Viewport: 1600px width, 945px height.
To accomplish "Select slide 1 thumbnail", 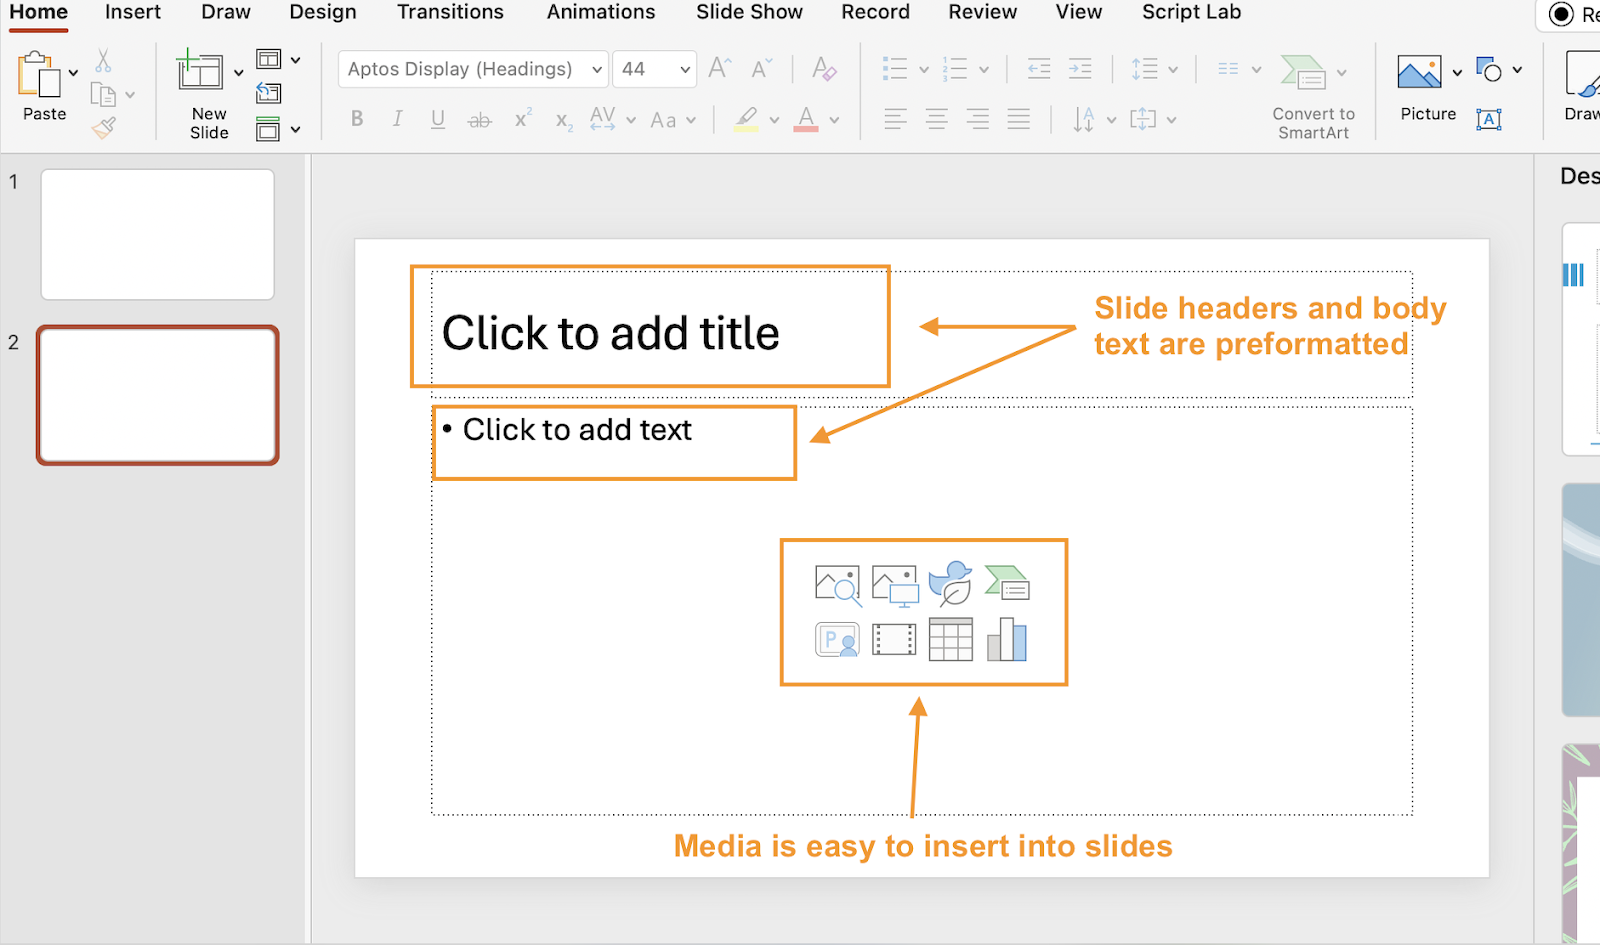I will (x=157, y=234).
